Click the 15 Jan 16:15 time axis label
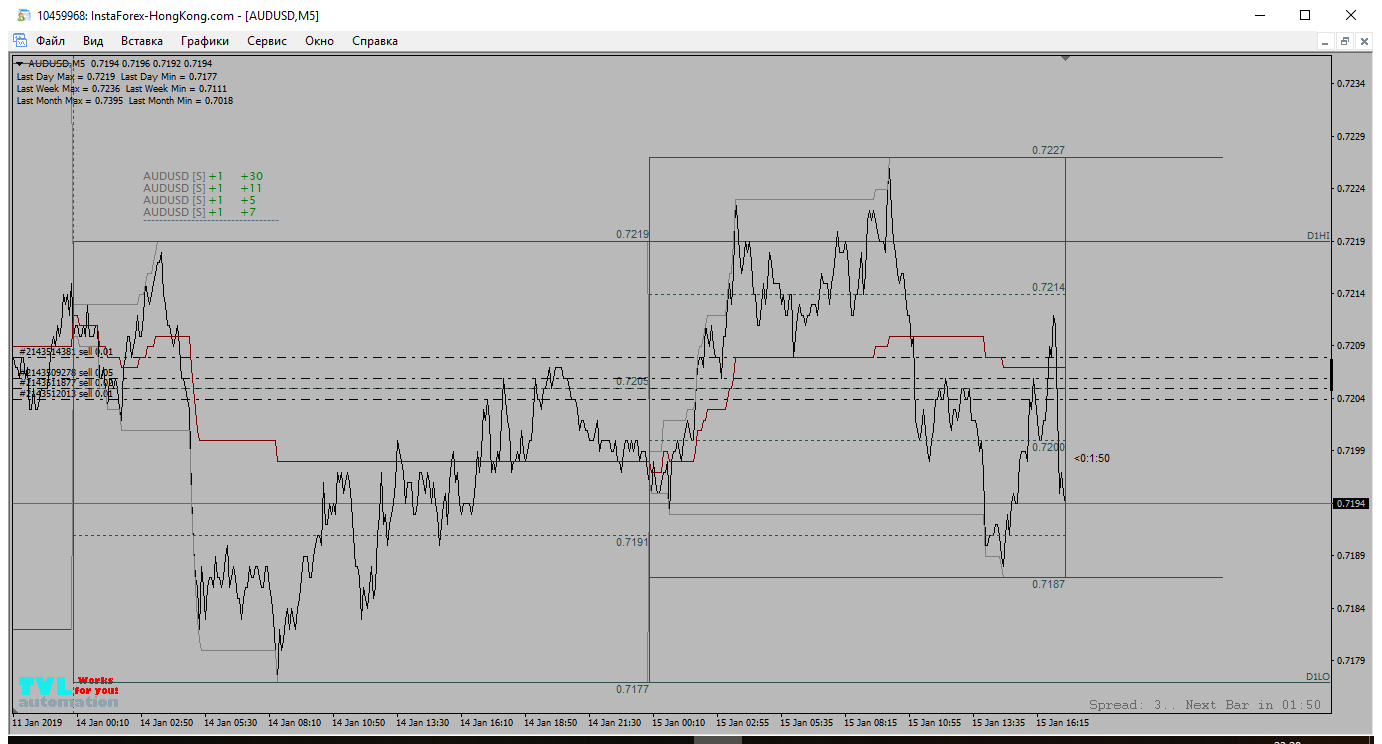1382x744 pixels. pos(1062,722)
